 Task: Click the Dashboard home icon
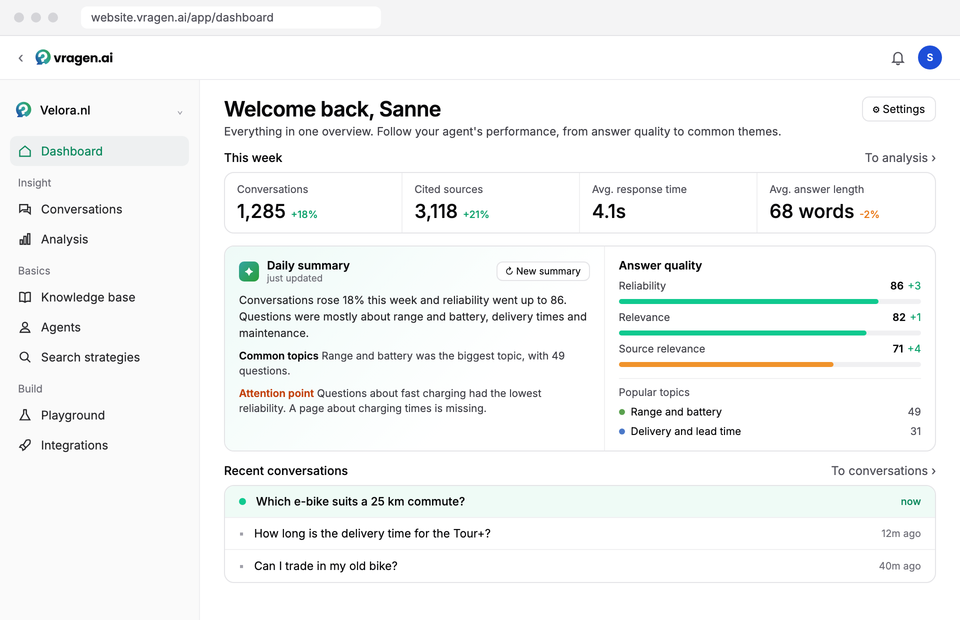coord(25,151)
